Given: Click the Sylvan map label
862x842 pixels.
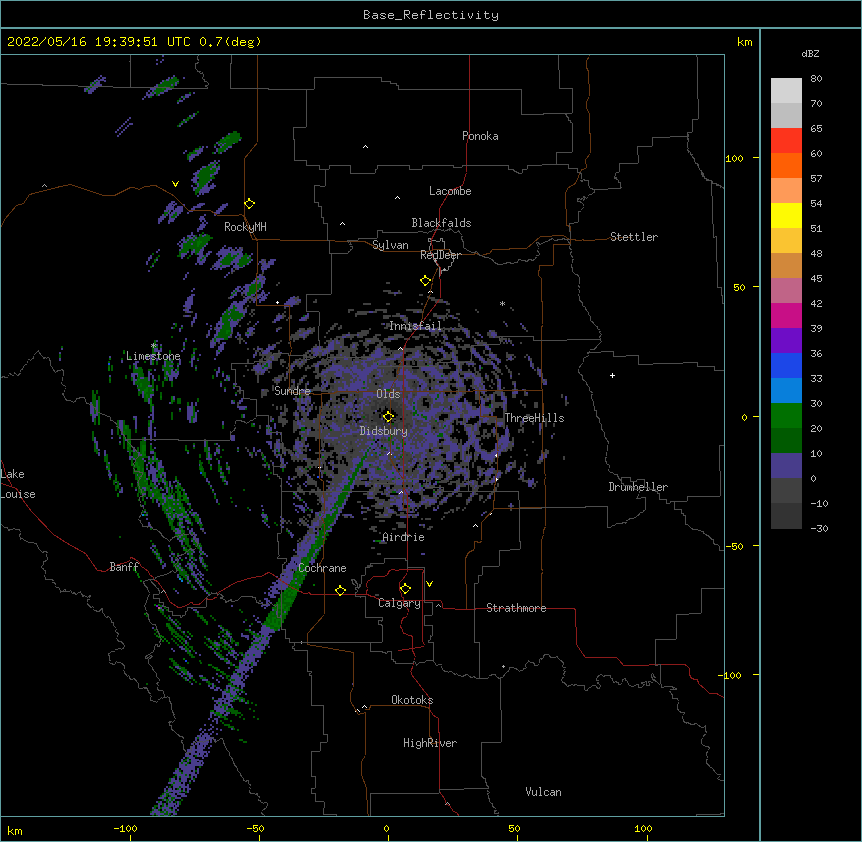Looking at the screenshot, I should tap(390, 245).
